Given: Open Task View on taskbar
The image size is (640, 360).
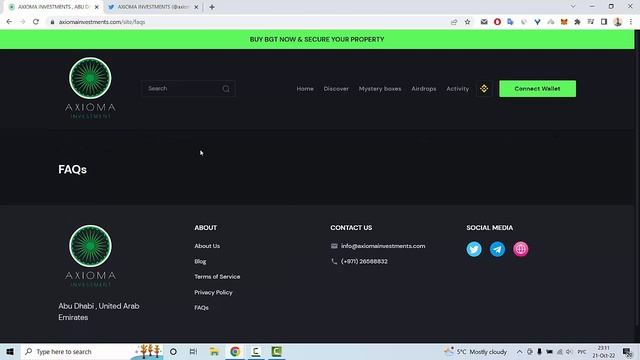Looking at the screenshot, I should [193, 351].
